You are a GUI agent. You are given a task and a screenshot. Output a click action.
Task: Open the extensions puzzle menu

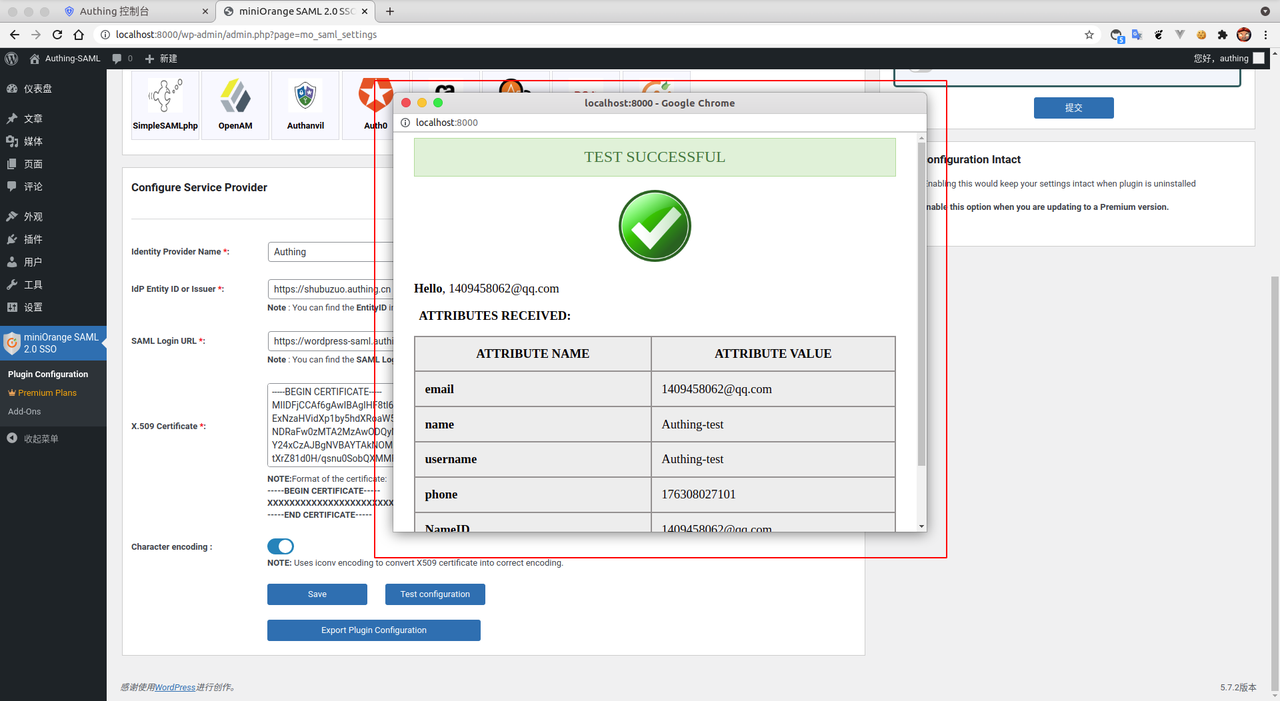(1222, 34)
